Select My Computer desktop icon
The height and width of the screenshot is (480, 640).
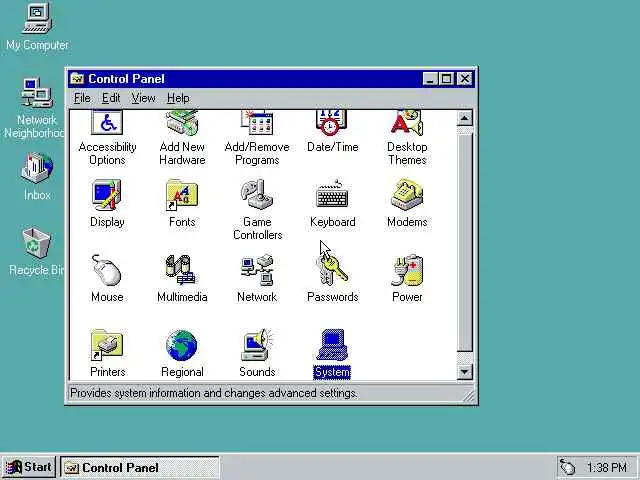[37, 18]
